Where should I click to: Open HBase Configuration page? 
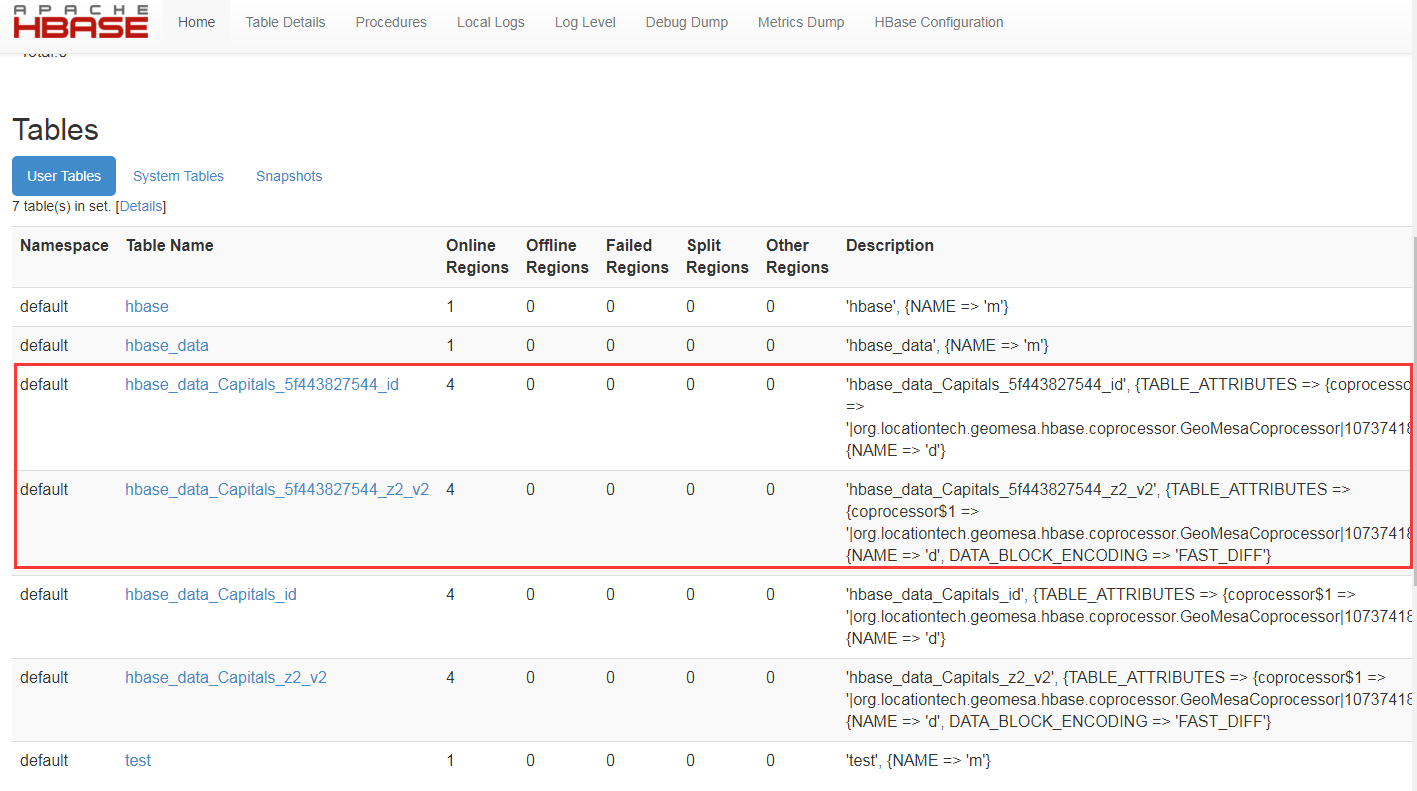[x=939, y=22]
